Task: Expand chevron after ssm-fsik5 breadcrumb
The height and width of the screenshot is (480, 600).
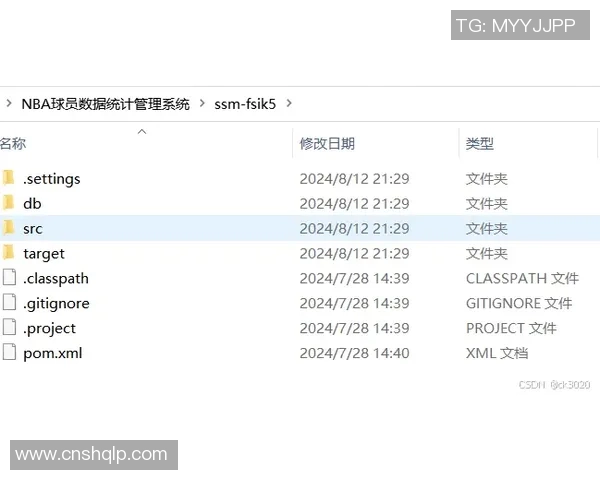Action: pyautogui.click(x=289, y=103)
